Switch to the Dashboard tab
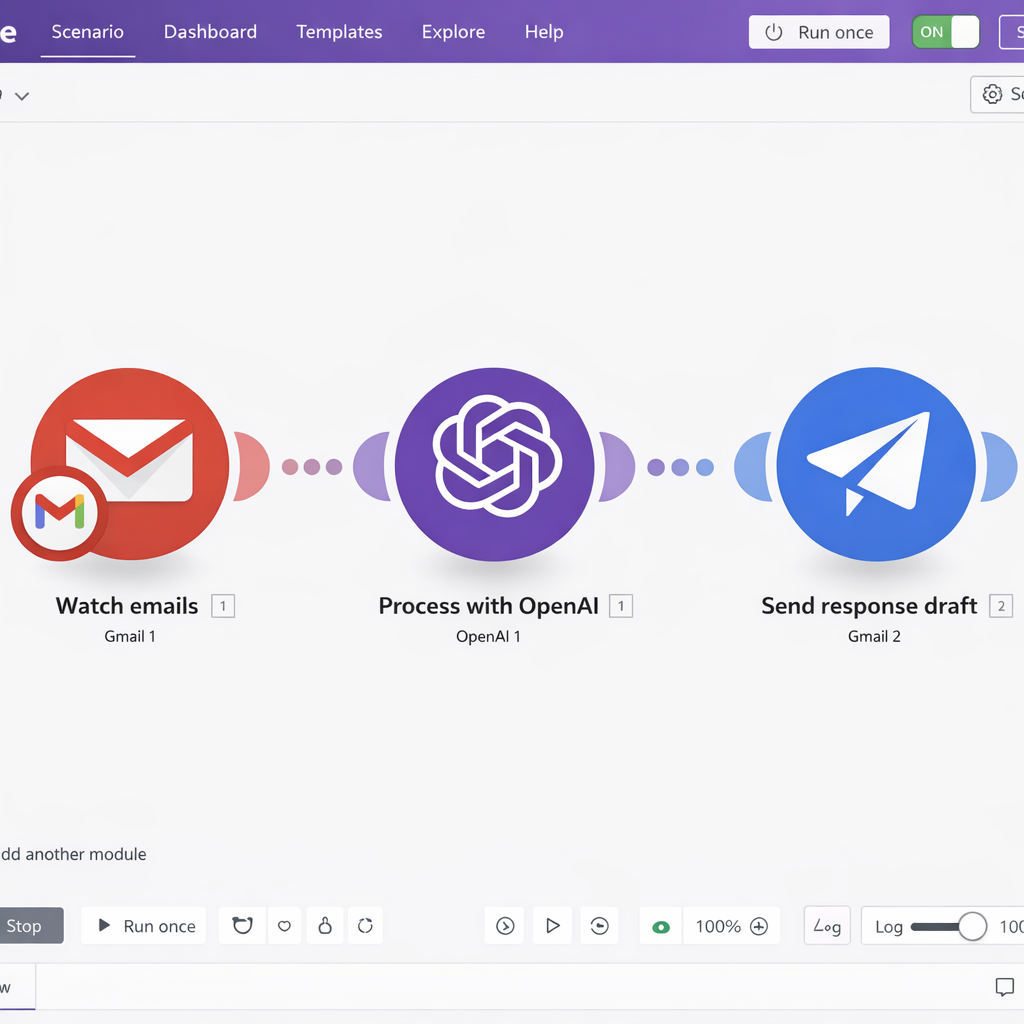Viewport: 1024px width, 1024px height. click(x=210, y=32)
